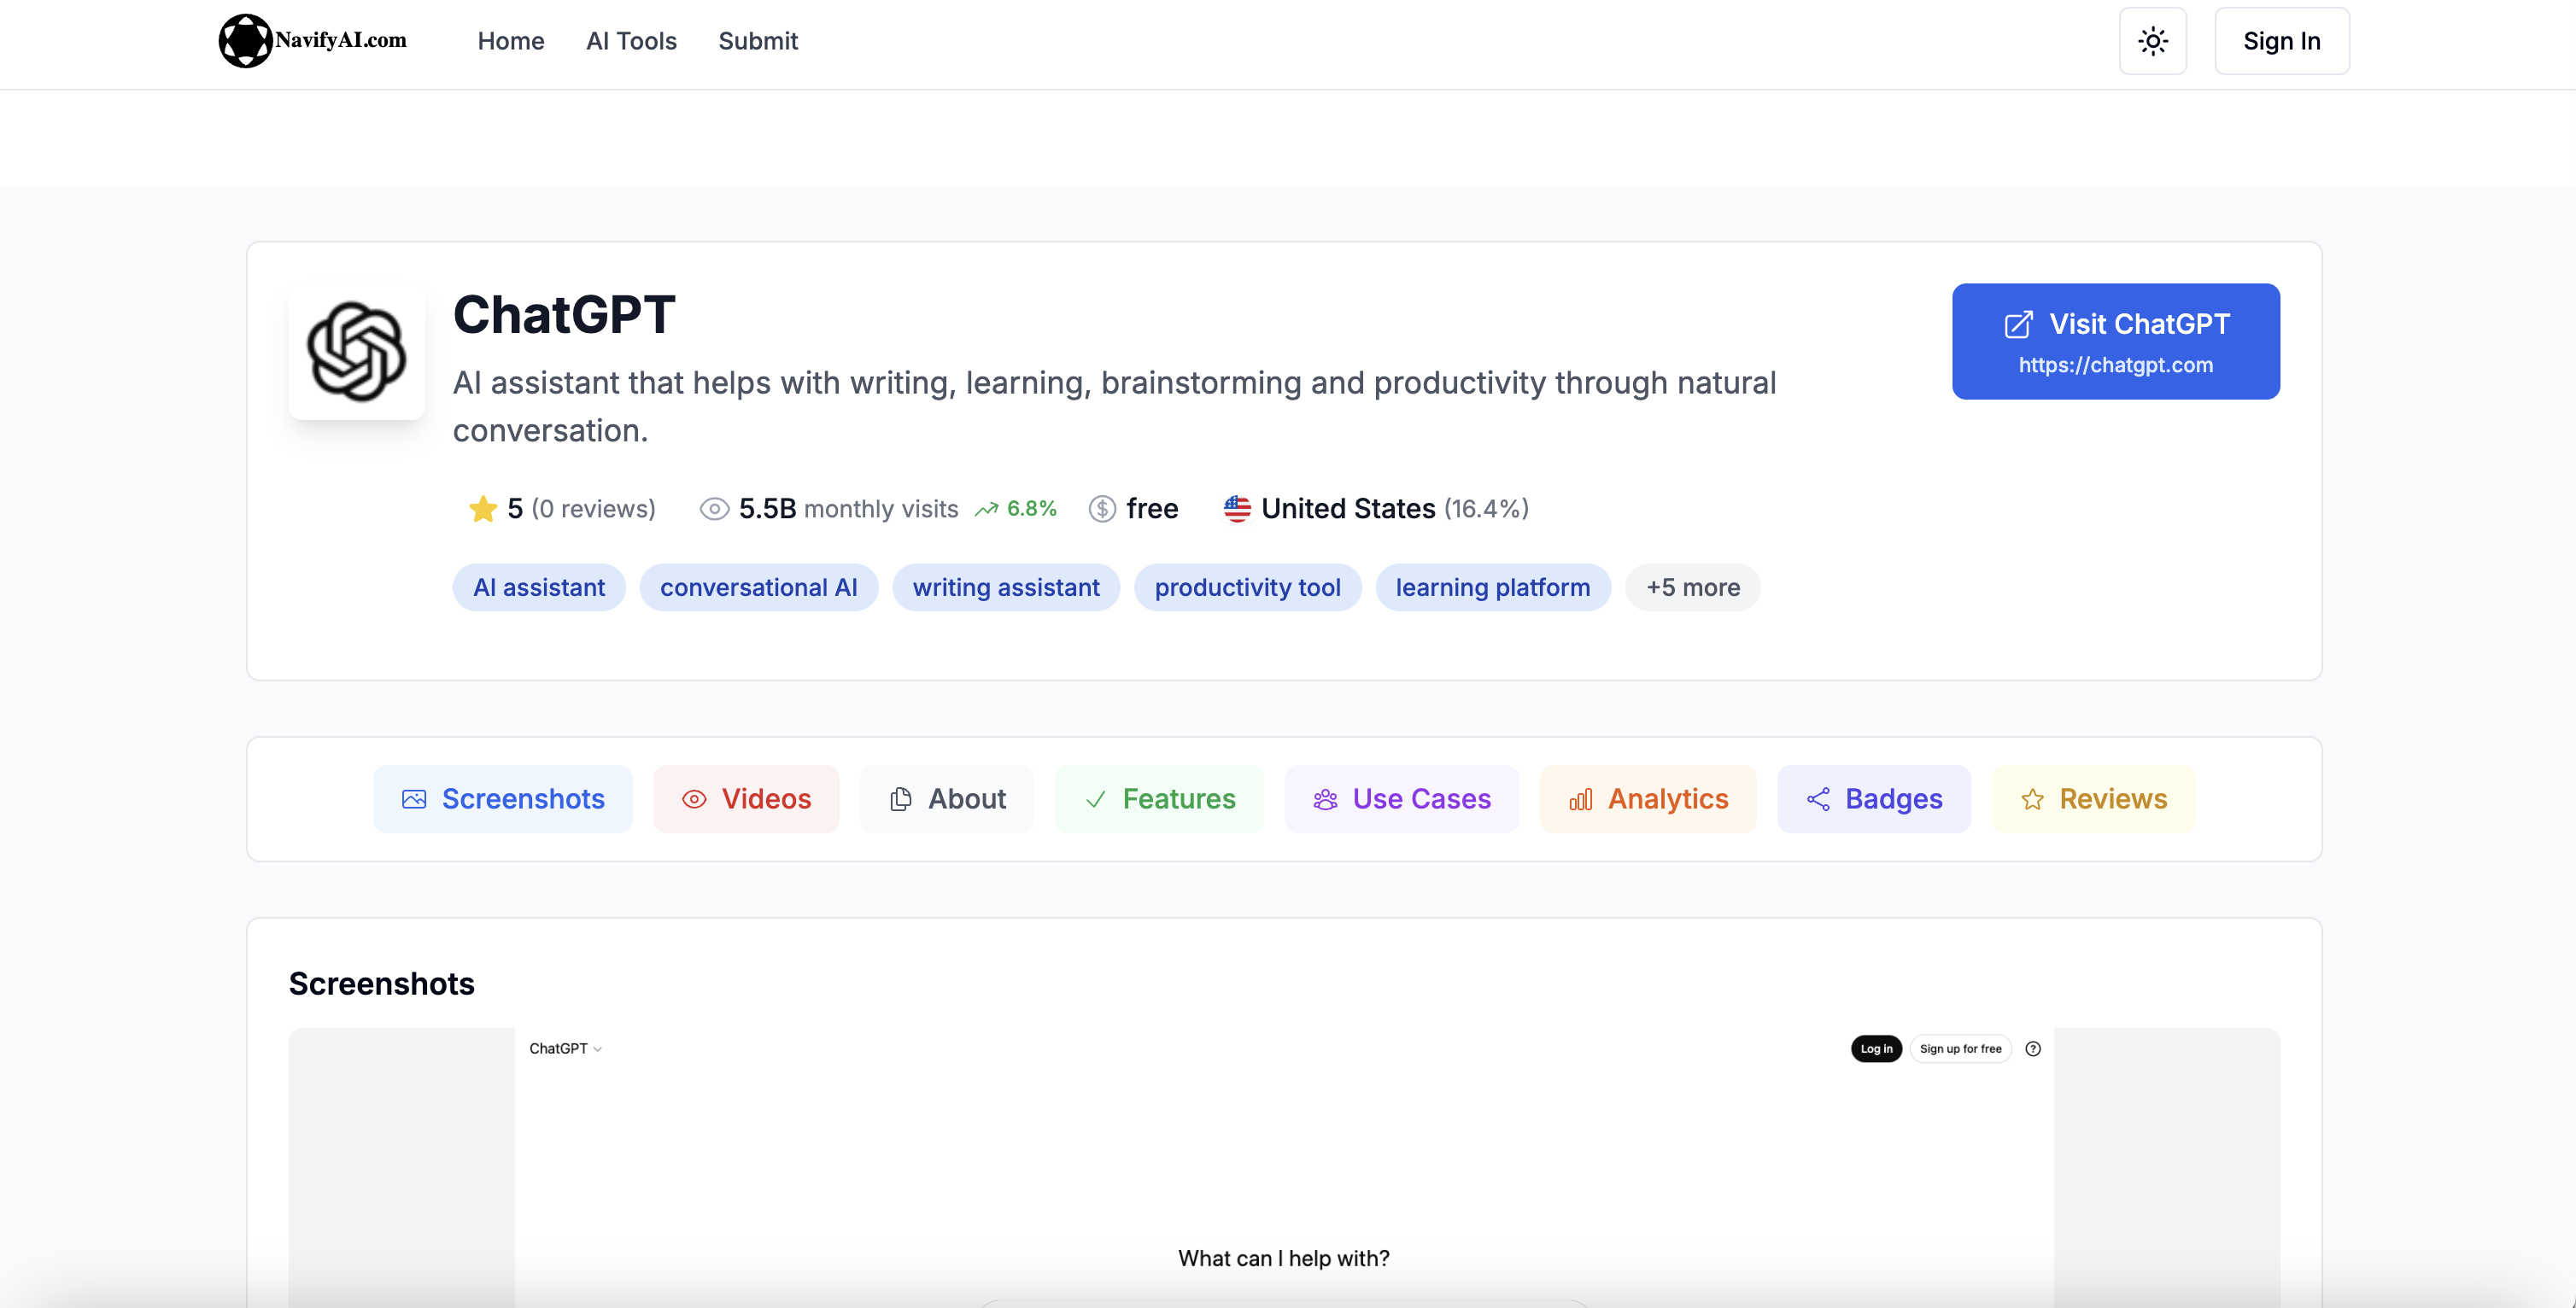Click the ChatGPT knot logo image

[356, 351]
